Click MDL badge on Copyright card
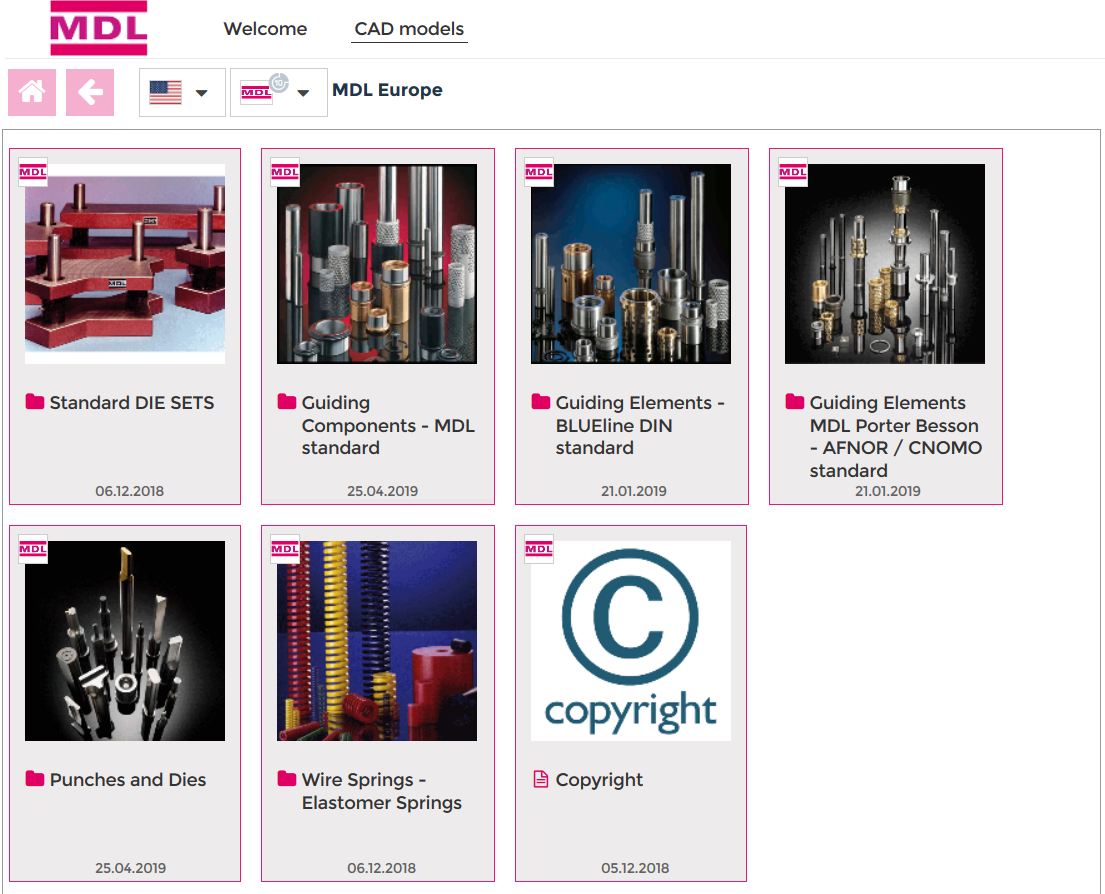 538,549
